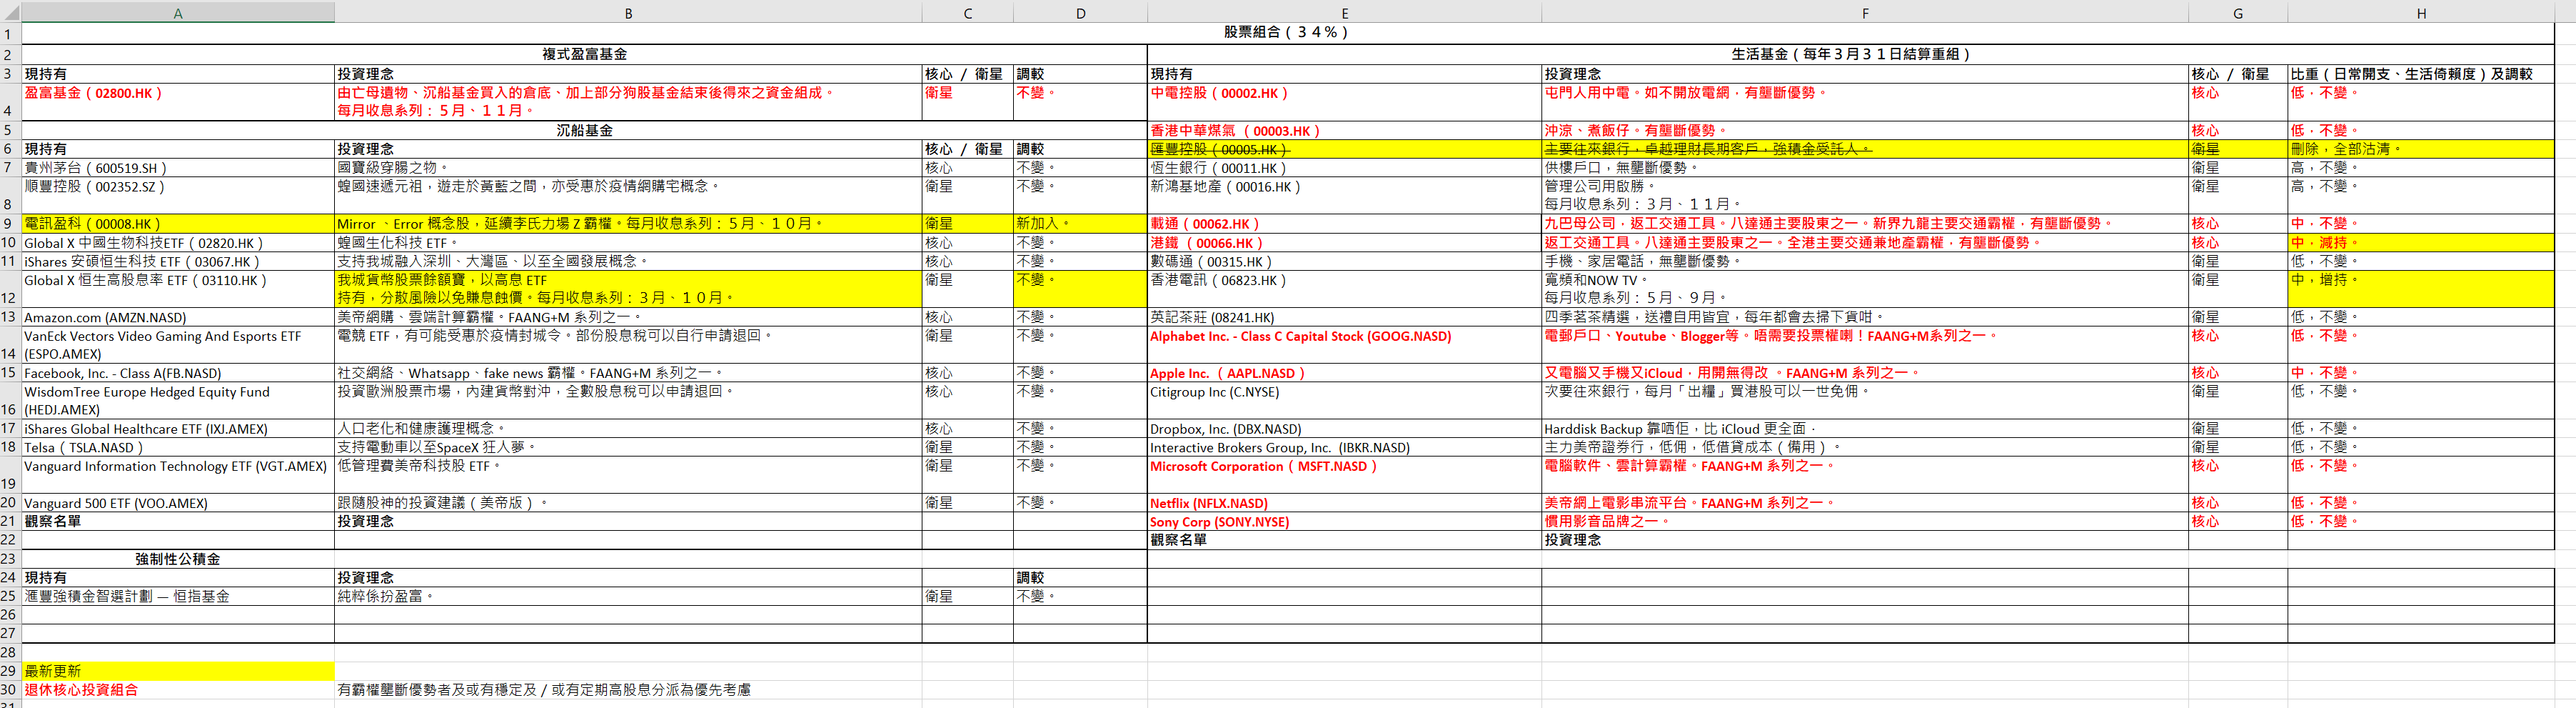Select cell 順豐控股（002352.SZ）
The height and width of the screenshot is (708, 2576).
tap(178, 196)
